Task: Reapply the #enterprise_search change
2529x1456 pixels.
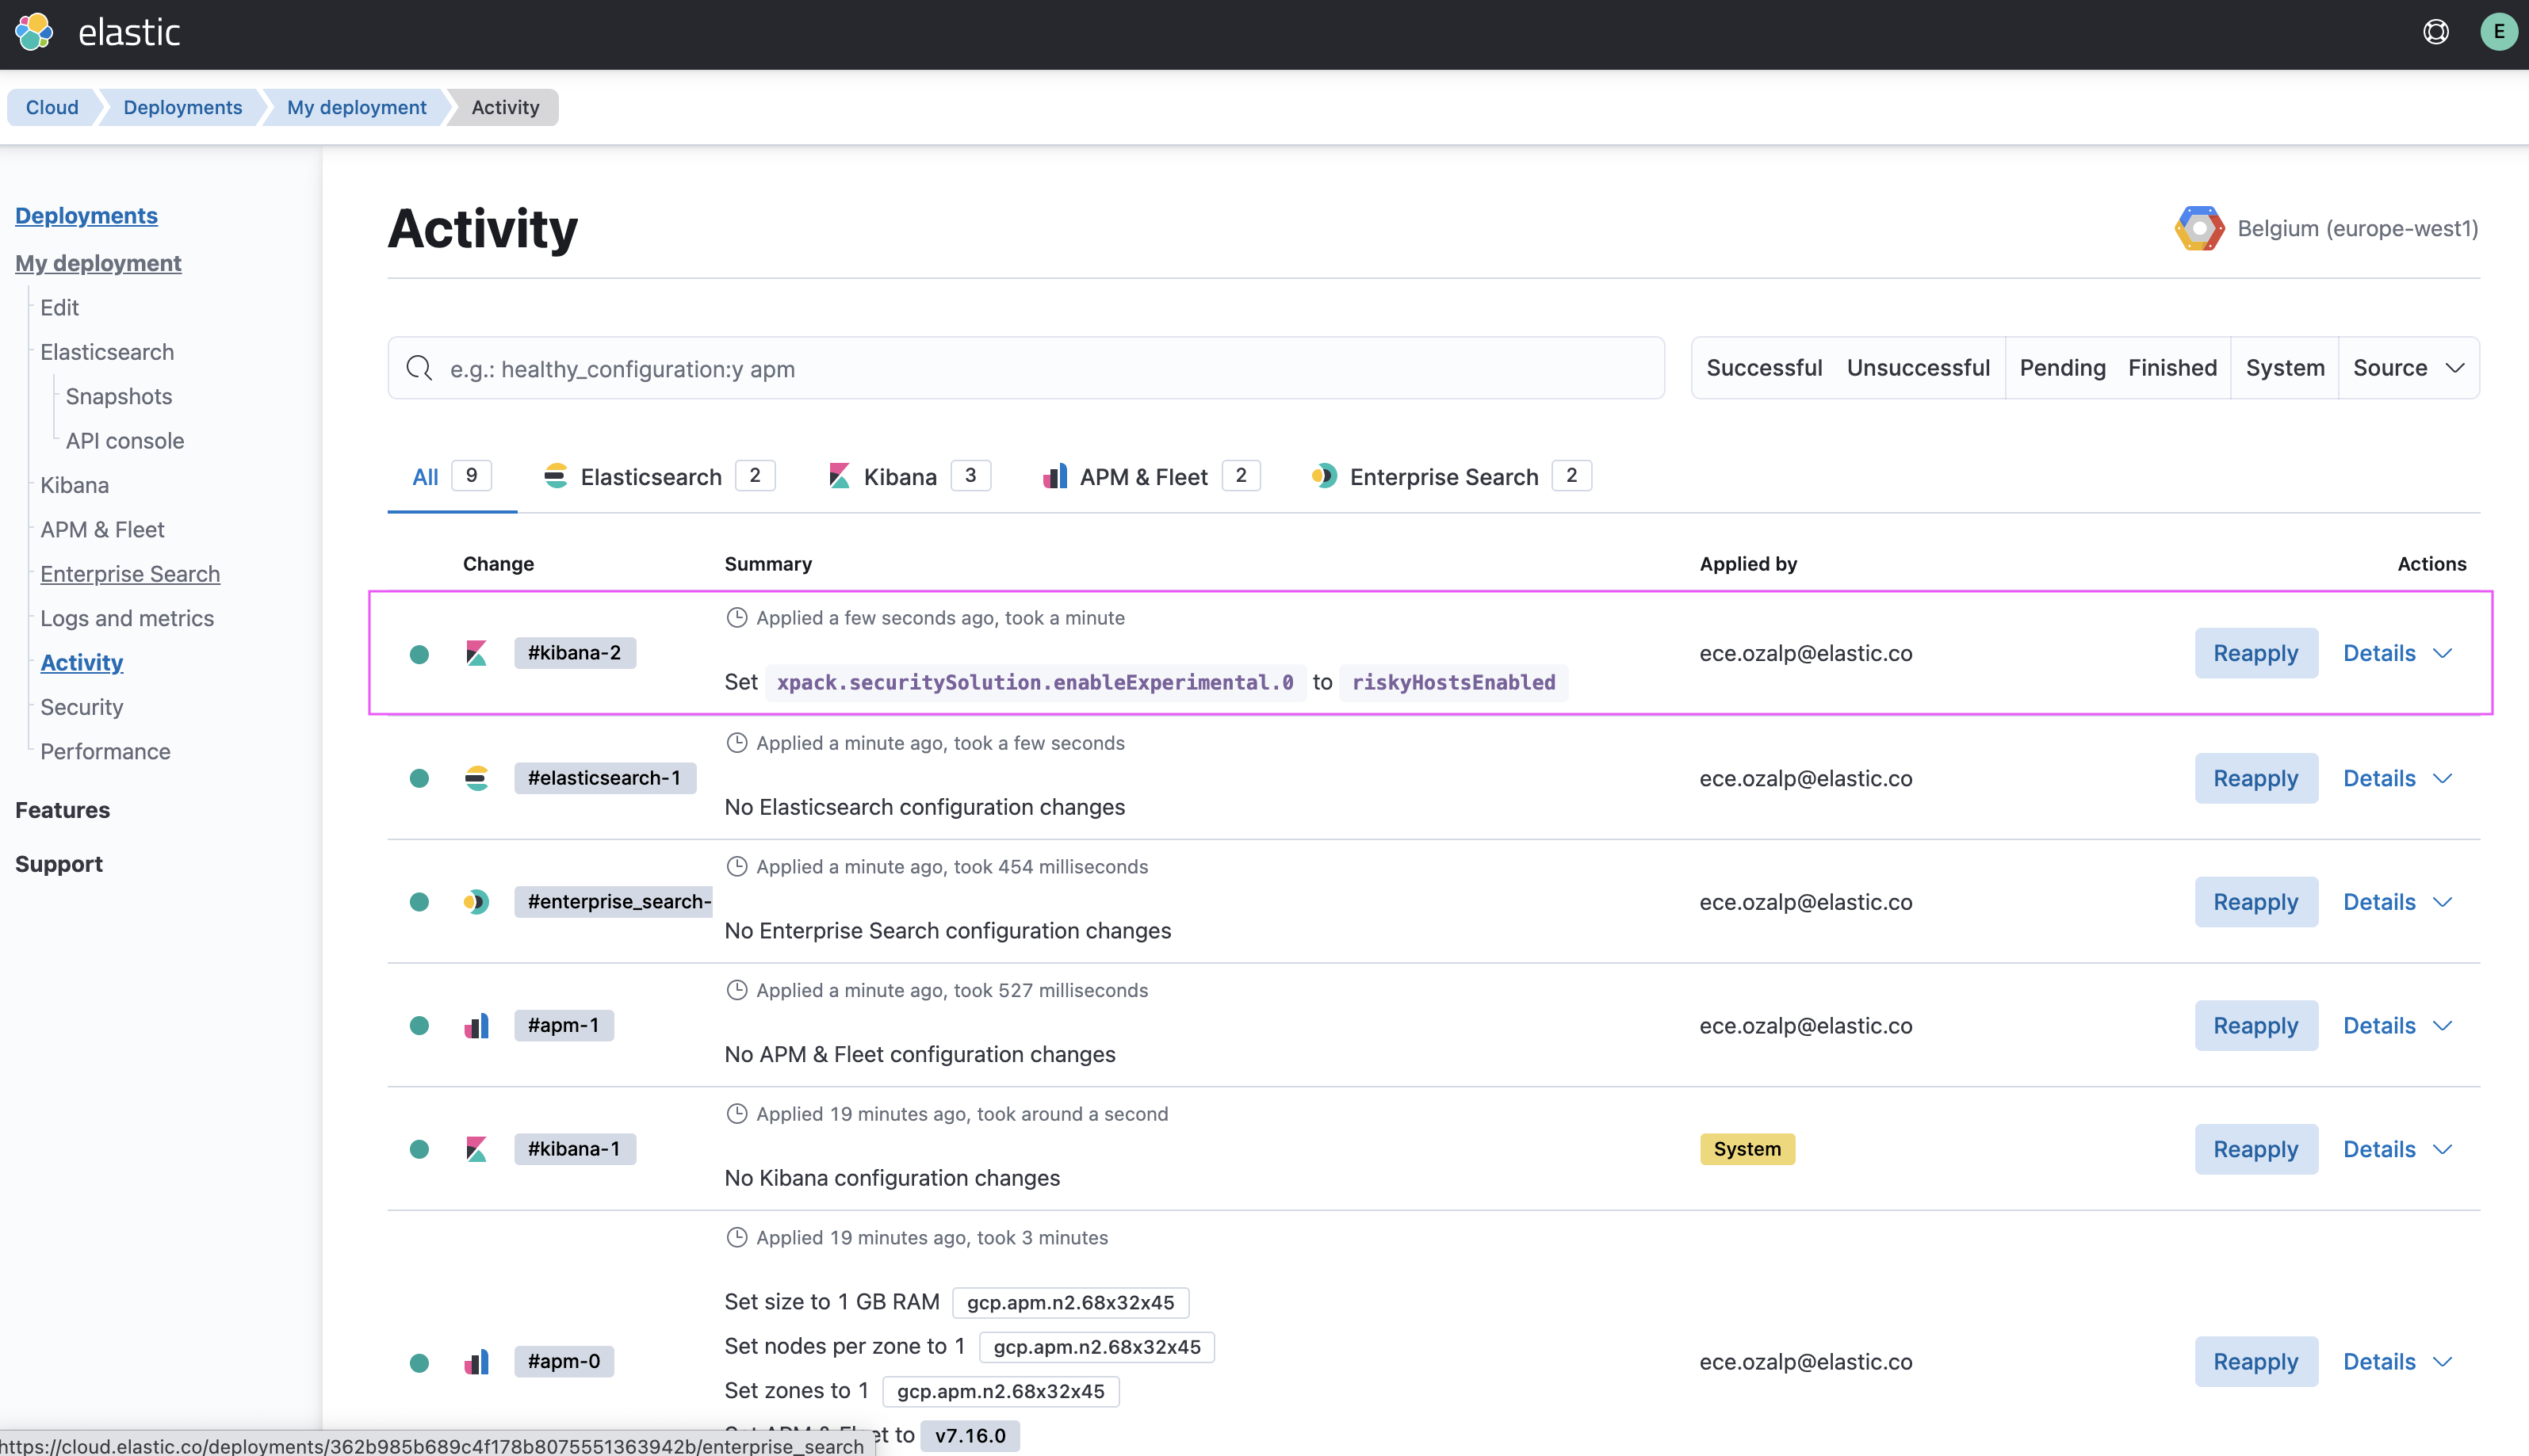Action: coord(2255,902)
